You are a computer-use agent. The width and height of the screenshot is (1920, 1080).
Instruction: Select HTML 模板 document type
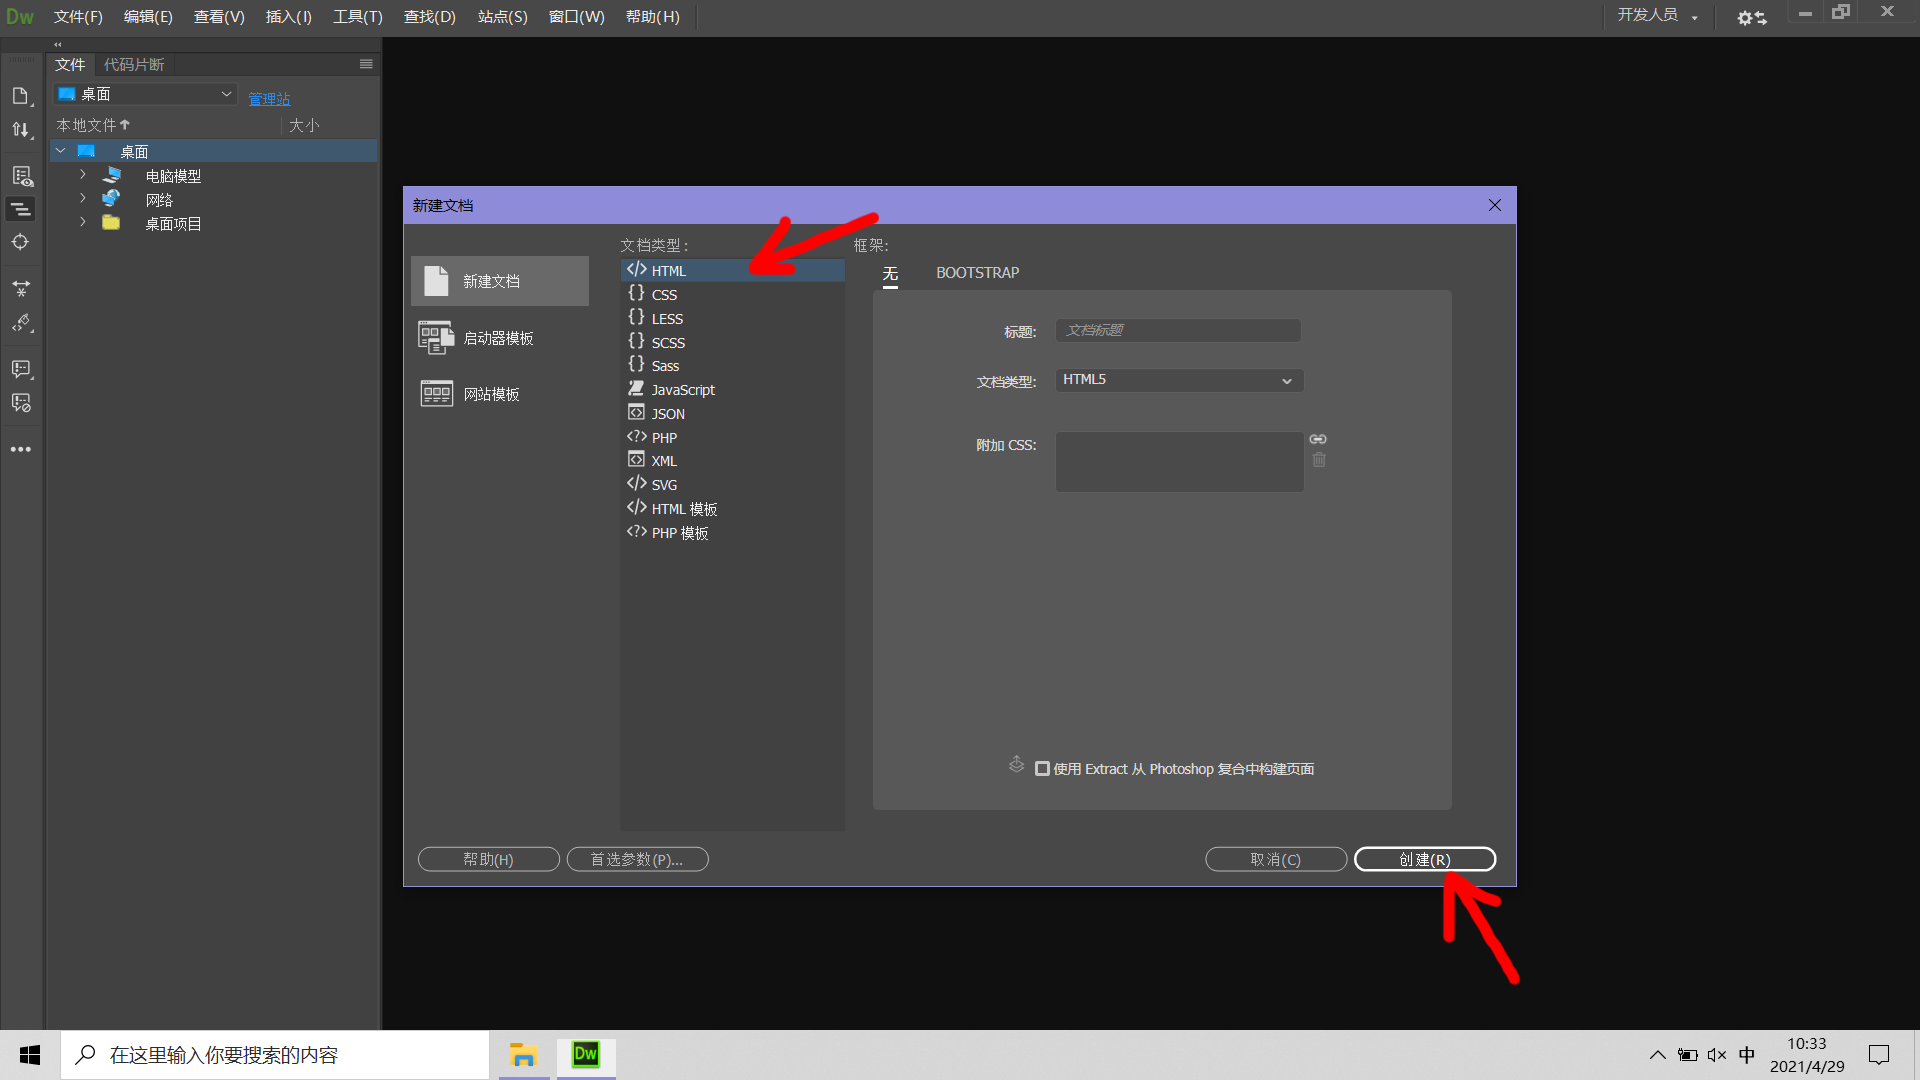coord(732,509)
